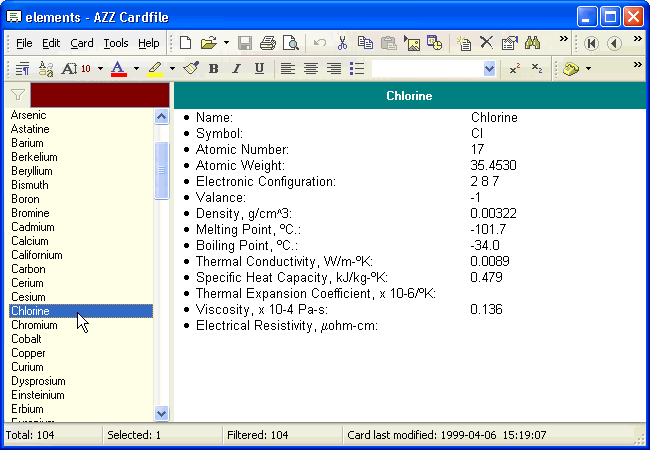
Task: Align text left
Action: [x=288, y=69]
